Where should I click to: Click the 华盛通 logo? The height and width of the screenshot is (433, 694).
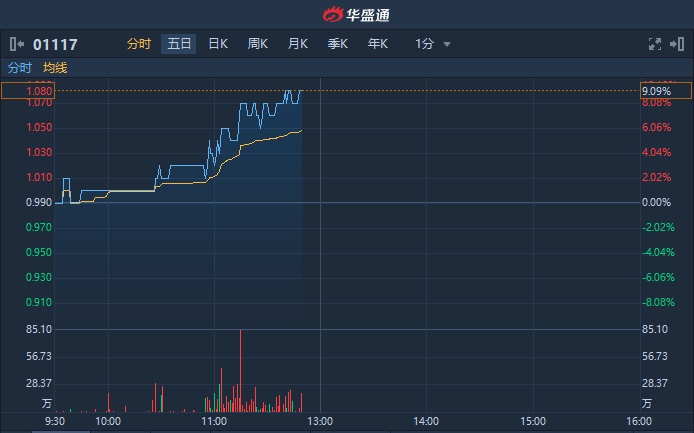tap(346, 14)
